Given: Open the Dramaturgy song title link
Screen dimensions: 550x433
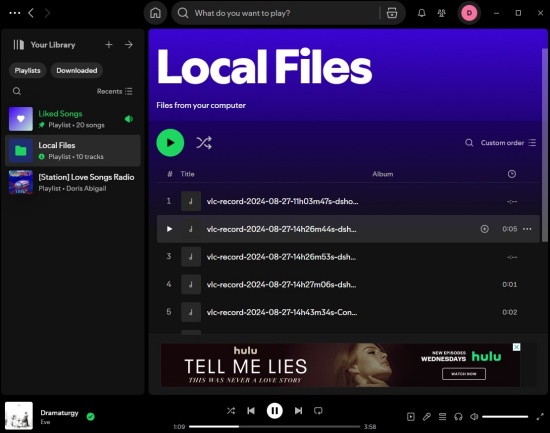Looking at the screenshot, I should [x=59, y=413].
